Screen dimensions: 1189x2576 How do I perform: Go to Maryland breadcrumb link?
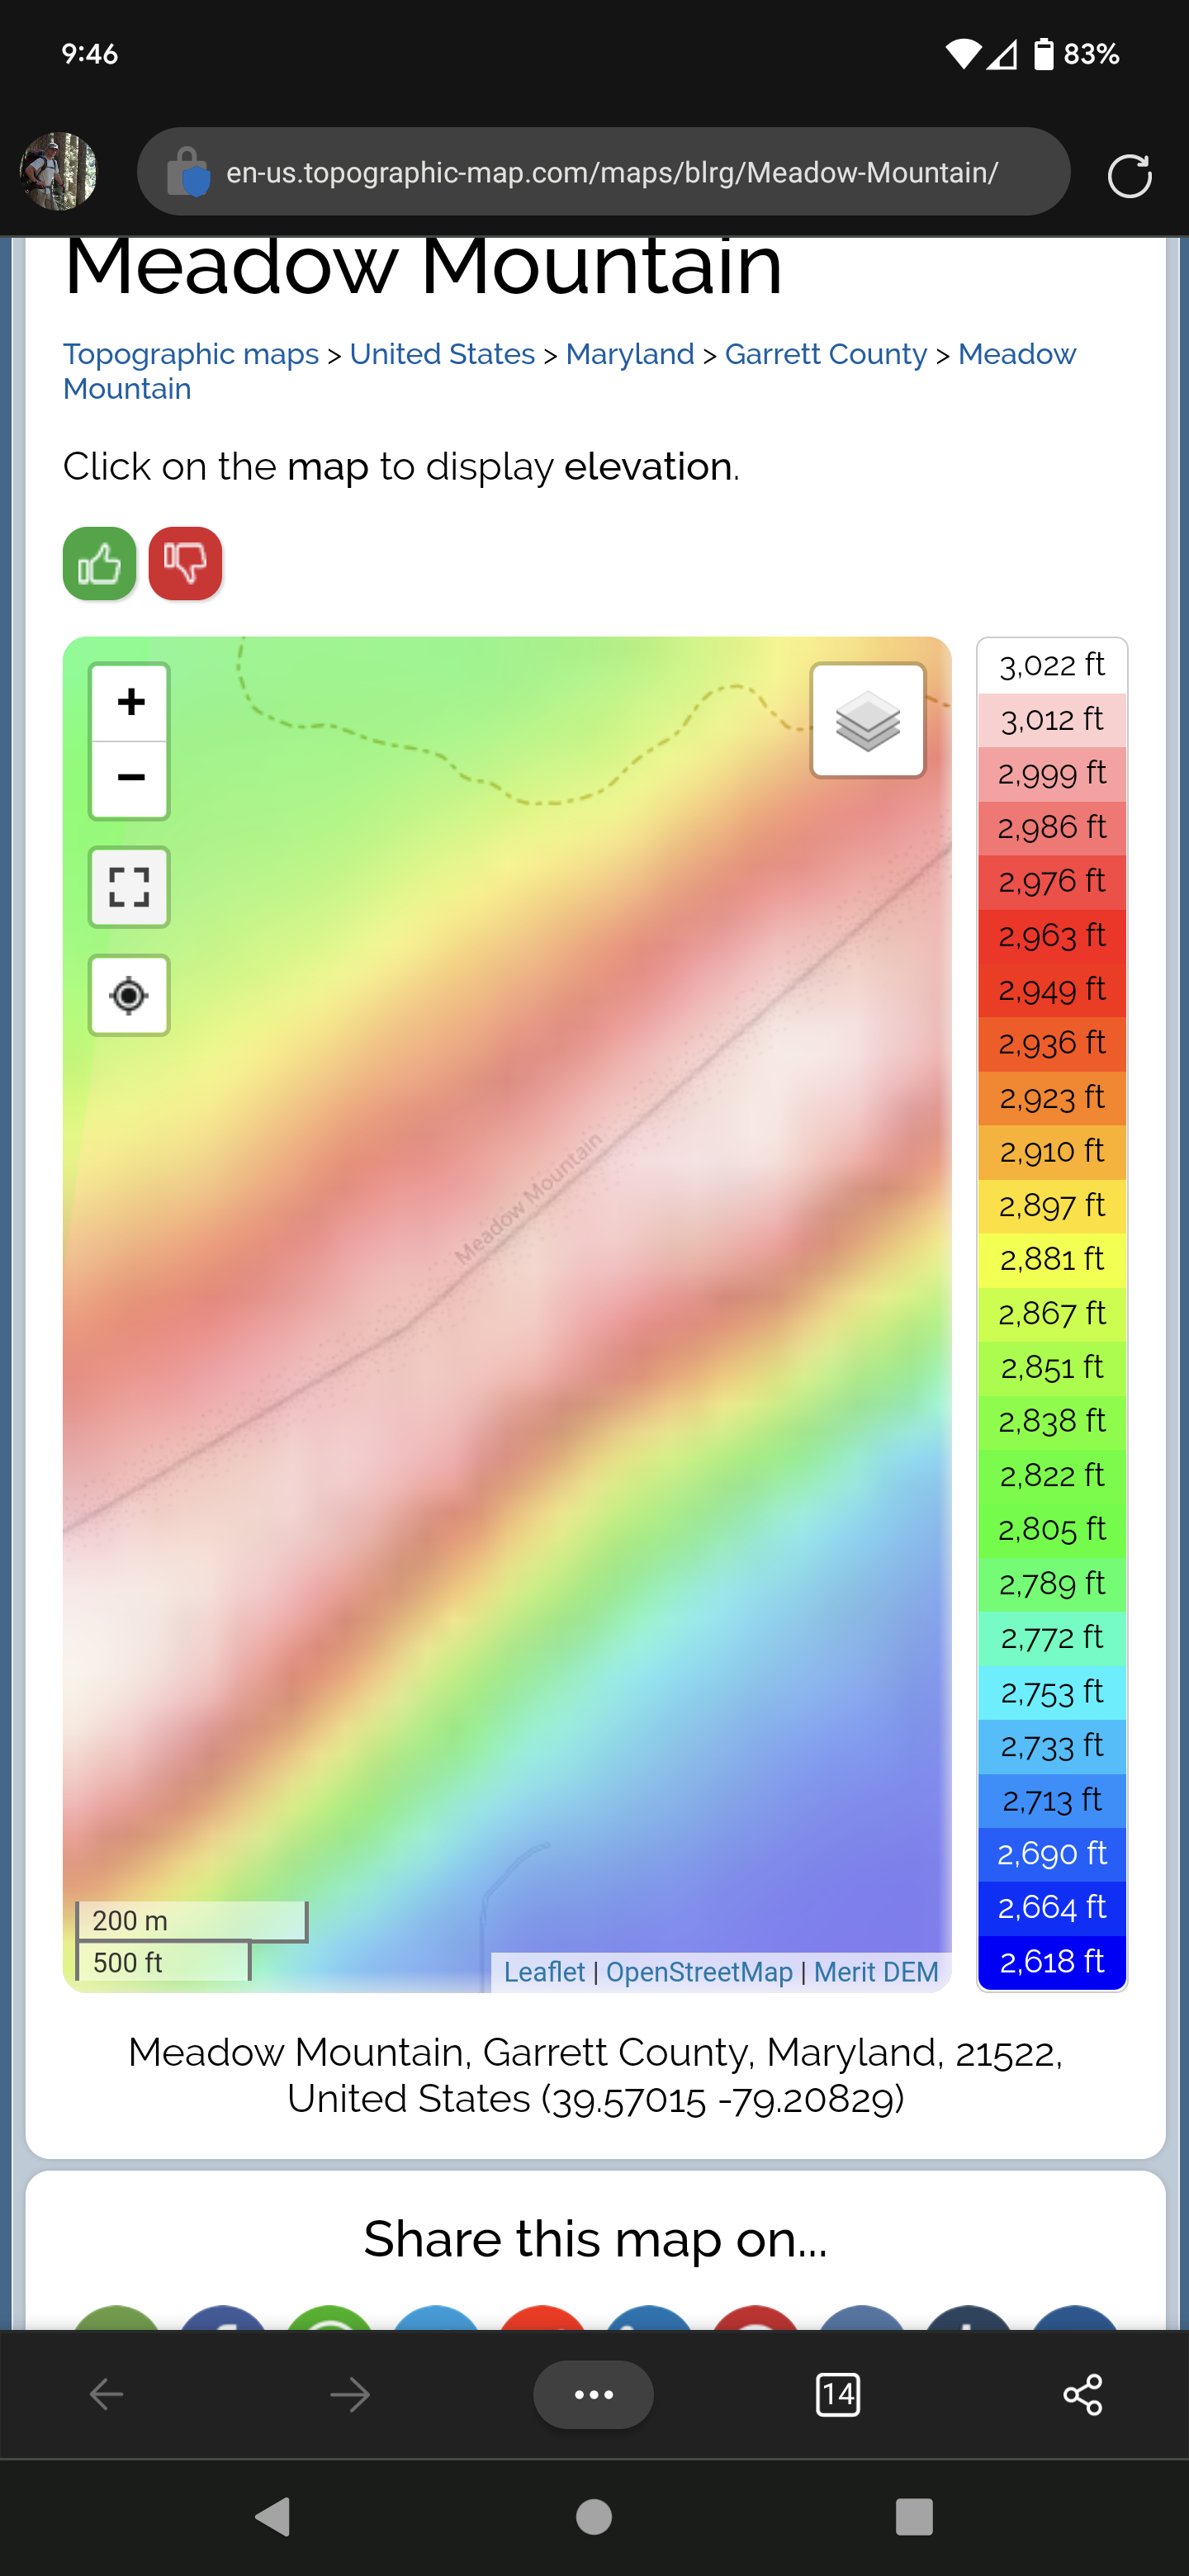pos(629,354)
